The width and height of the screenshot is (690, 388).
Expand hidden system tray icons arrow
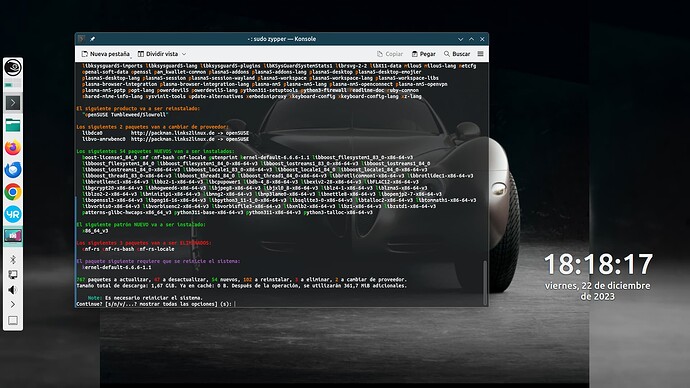click(x=13, y=304)
